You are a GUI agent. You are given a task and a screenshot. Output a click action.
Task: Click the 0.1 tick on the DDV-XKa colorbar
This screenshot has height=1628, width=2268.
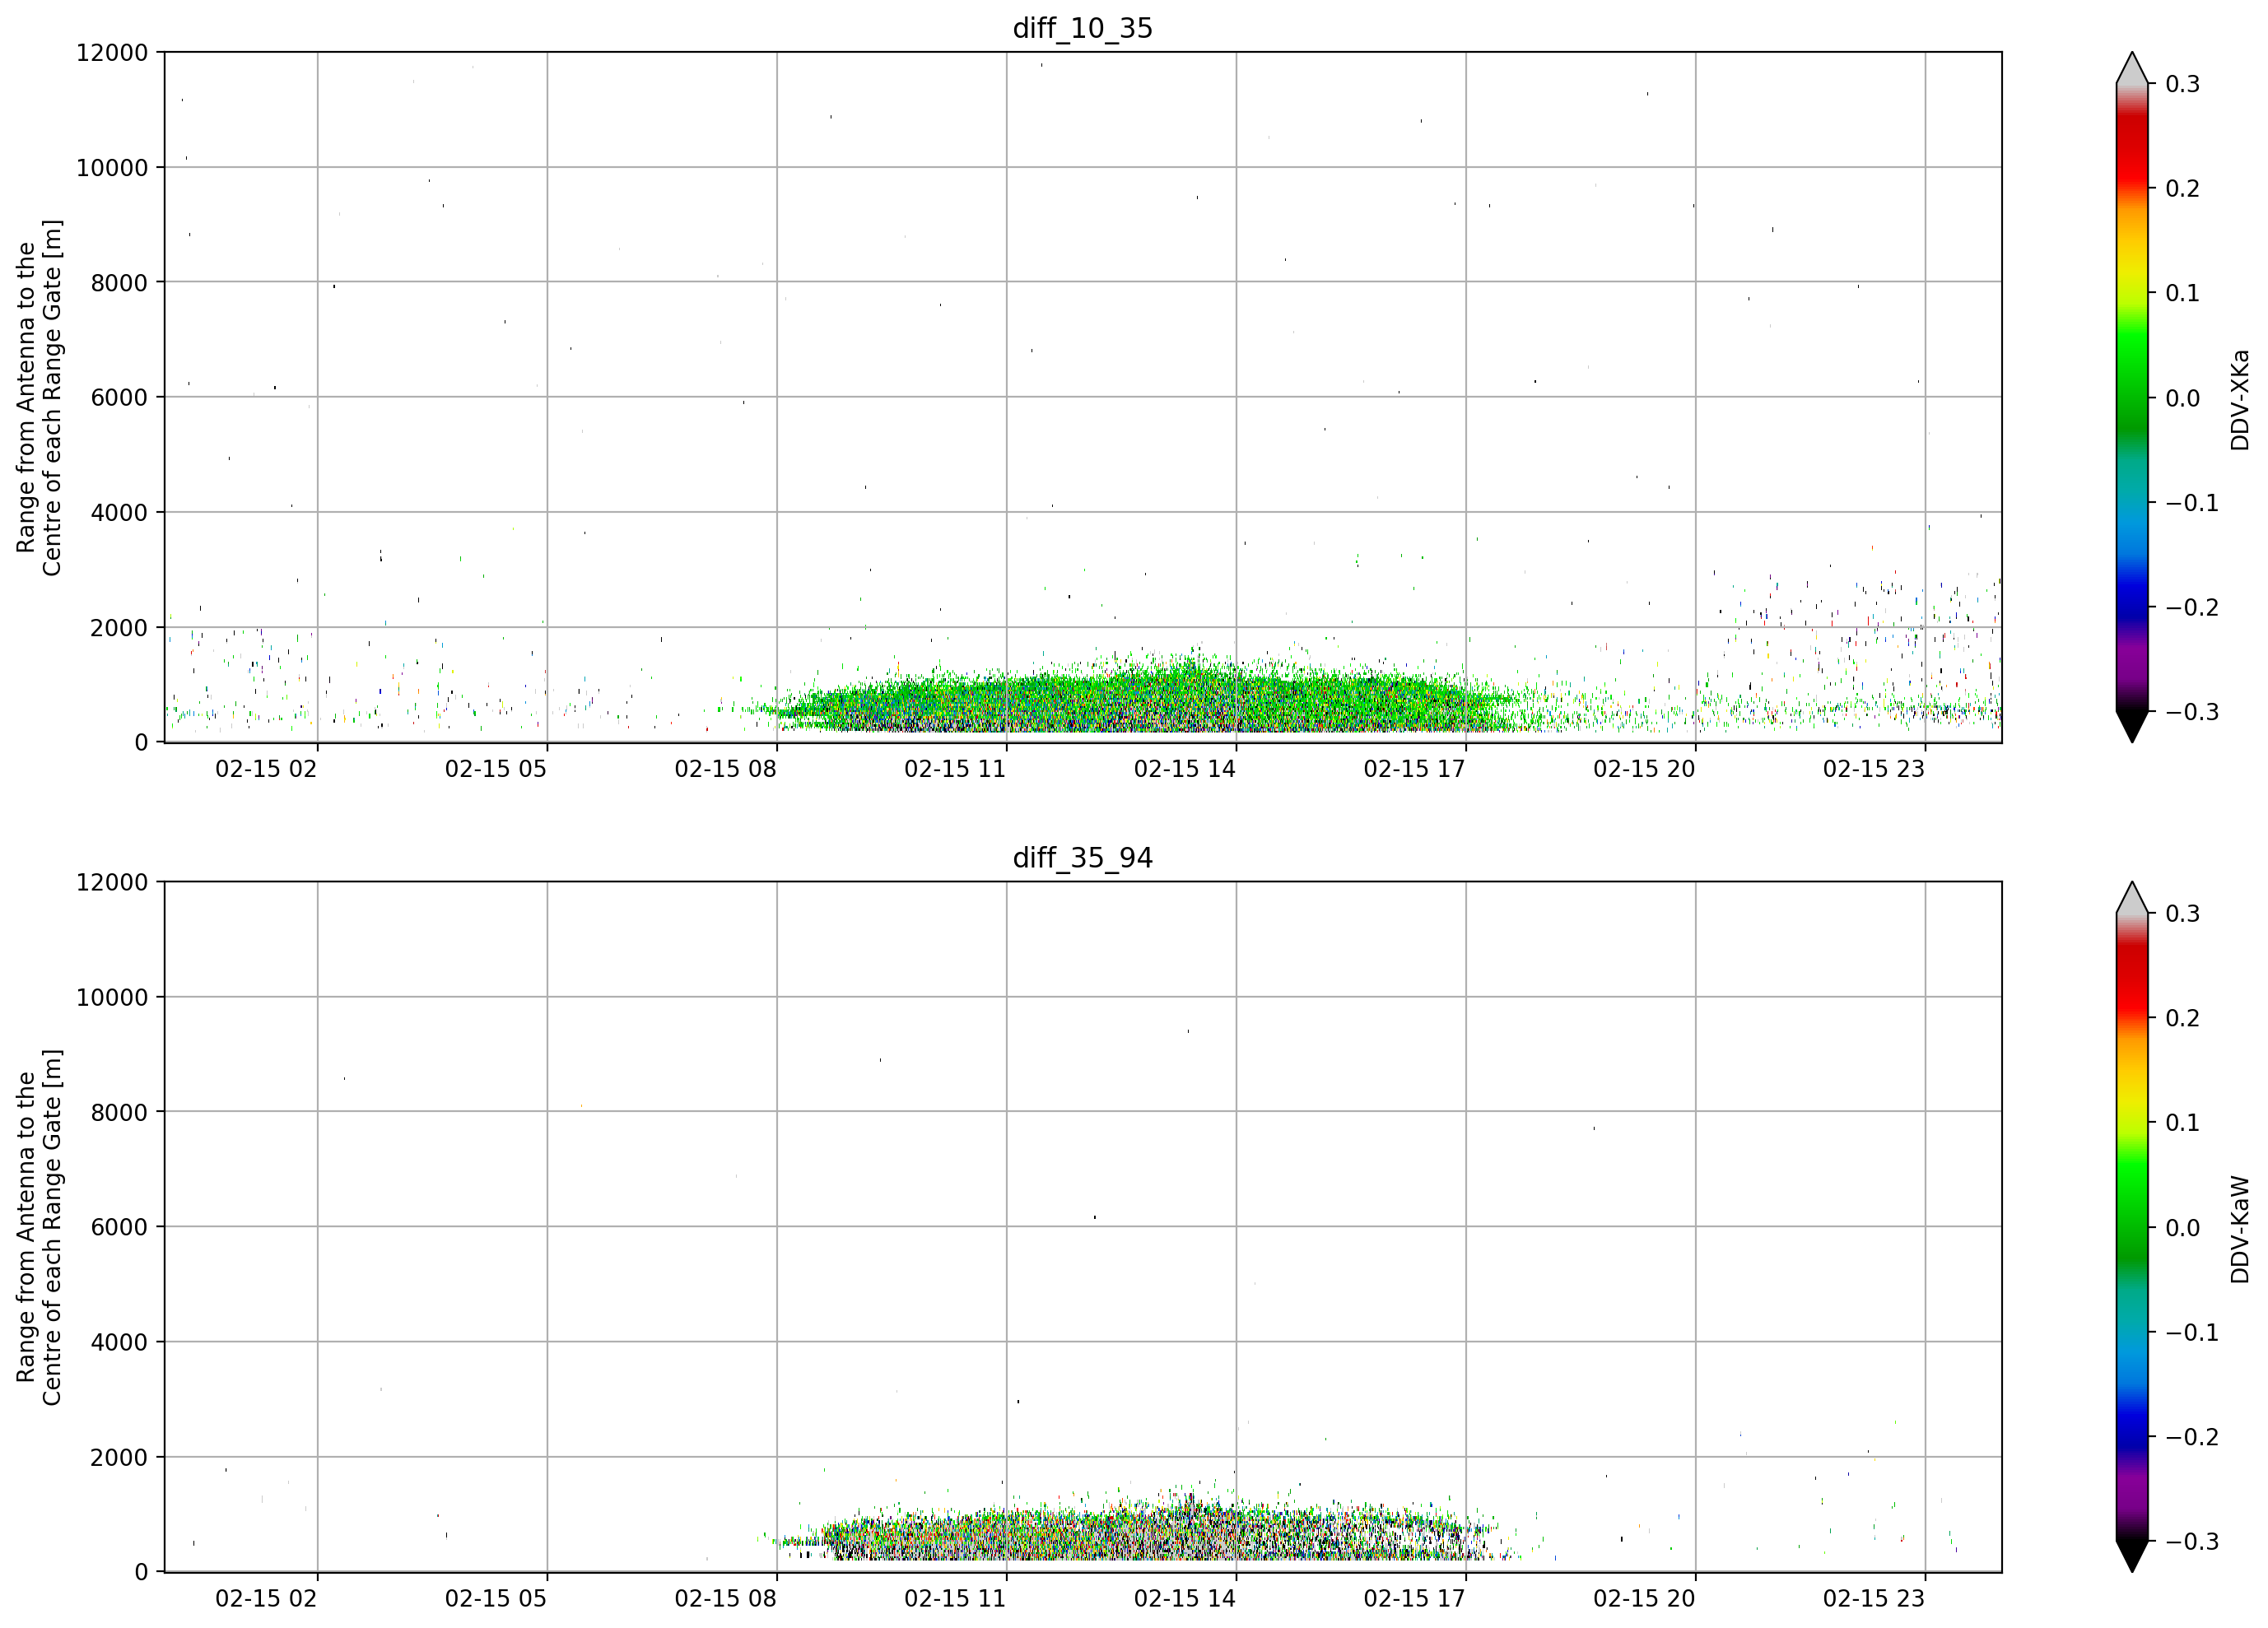click(2183, 294)
